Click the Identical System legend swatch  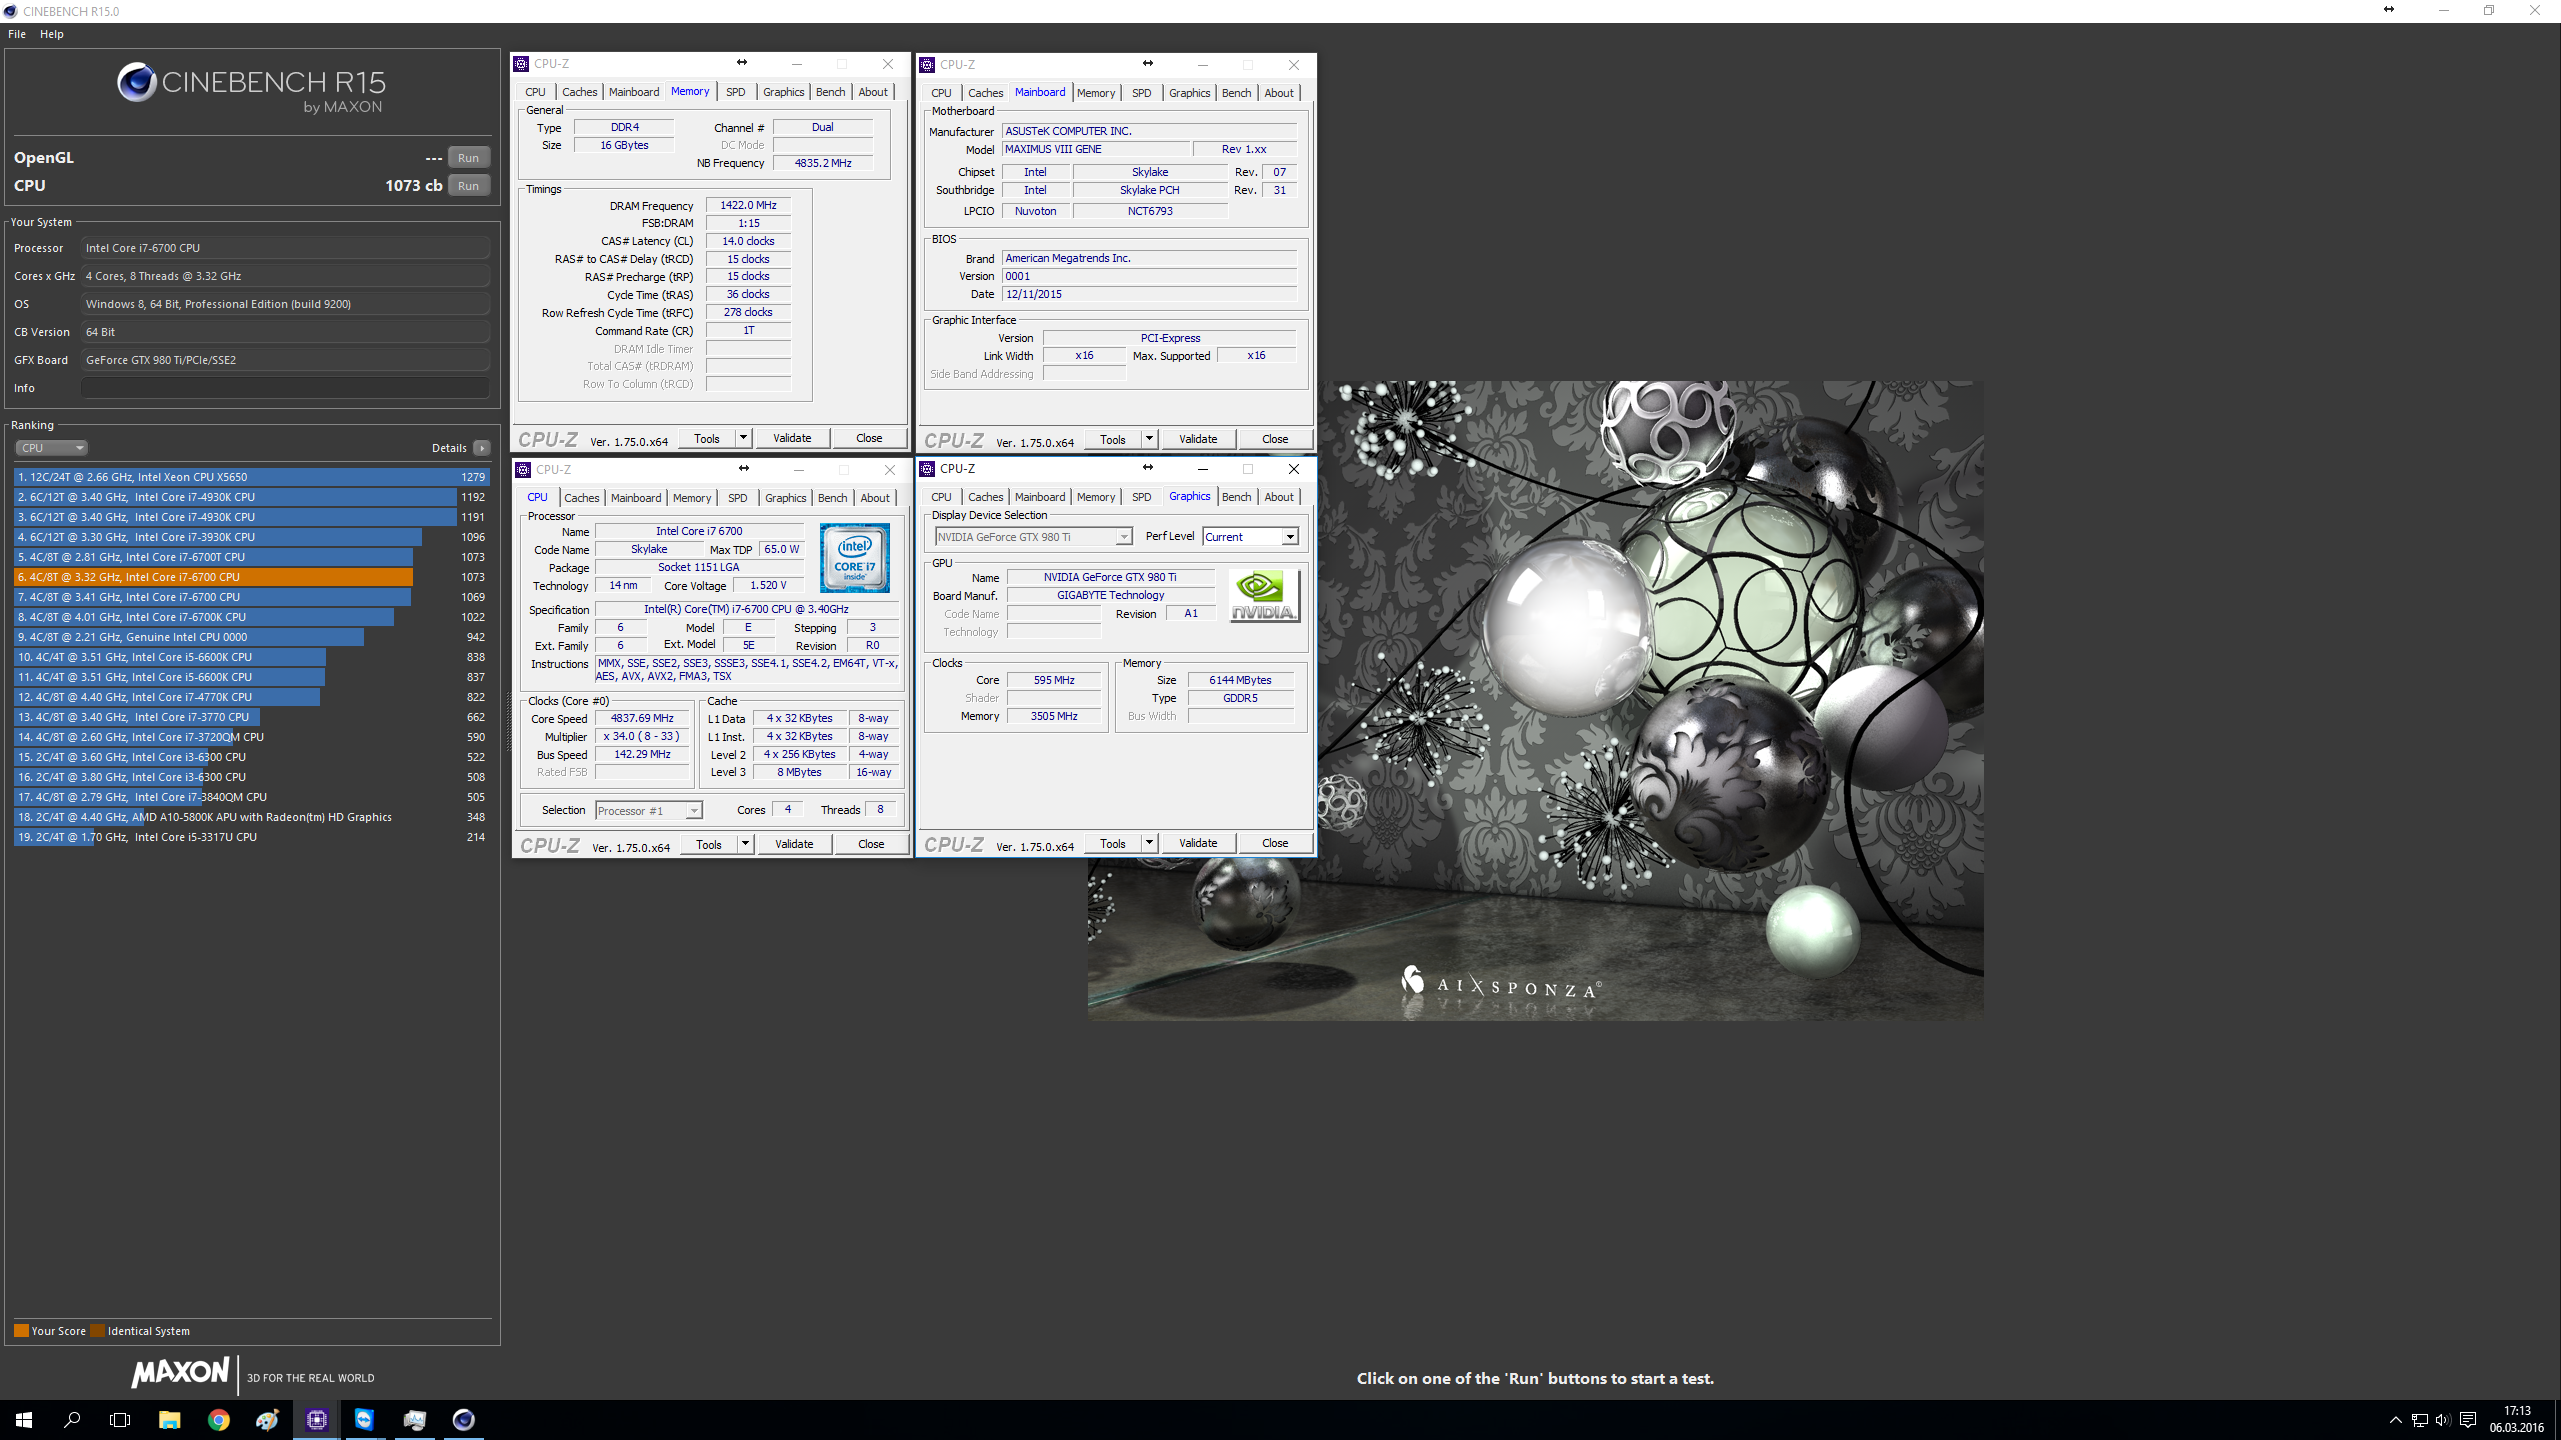click(x=97, y=1331)
